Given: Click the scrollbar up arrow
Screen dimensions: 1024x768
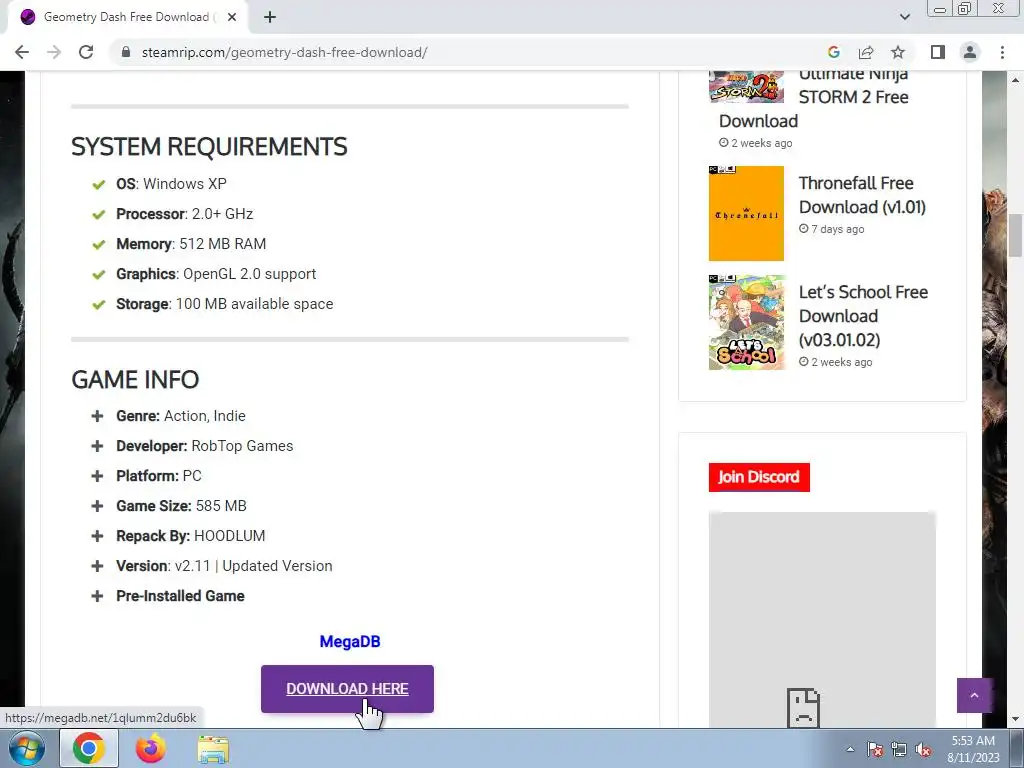Looking at the screenshot, I should tap(1015, 80).
